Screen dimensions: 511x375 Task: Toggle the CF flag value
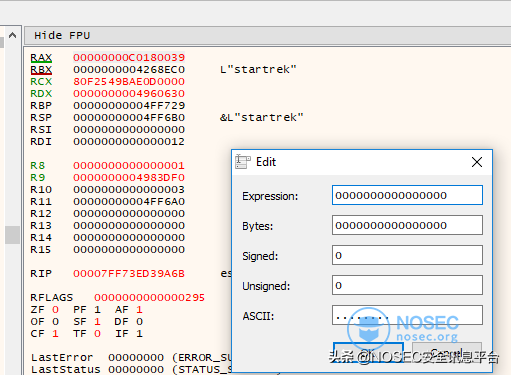(55, 334)
